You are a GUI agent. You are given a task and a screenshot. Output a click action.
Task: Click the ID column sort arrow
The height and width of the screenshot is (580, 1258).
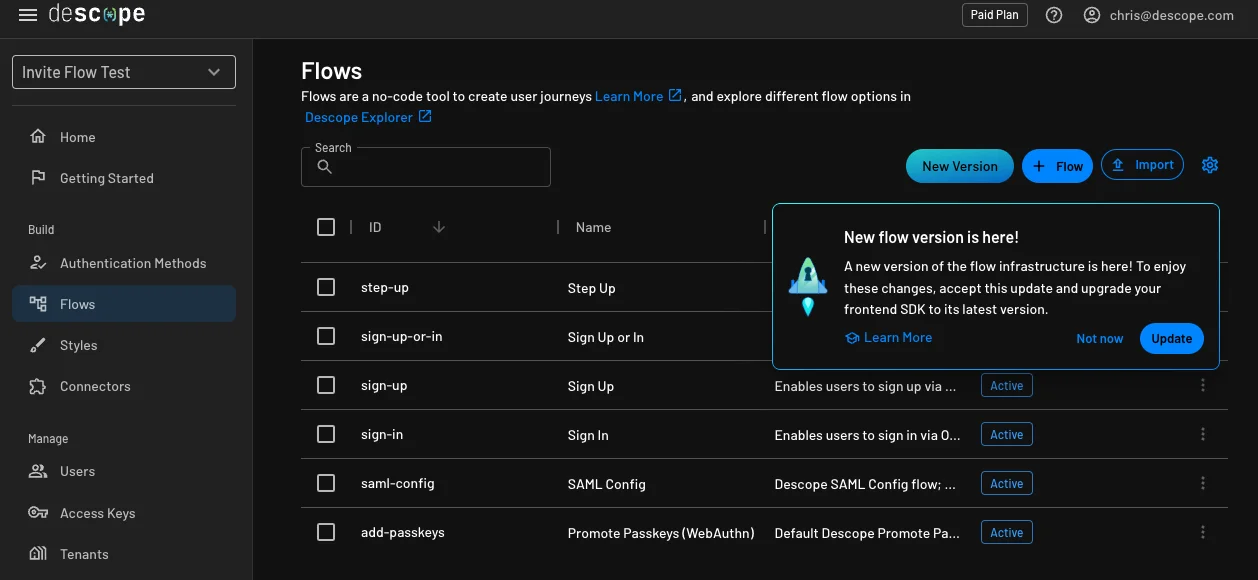click(438, 227)
